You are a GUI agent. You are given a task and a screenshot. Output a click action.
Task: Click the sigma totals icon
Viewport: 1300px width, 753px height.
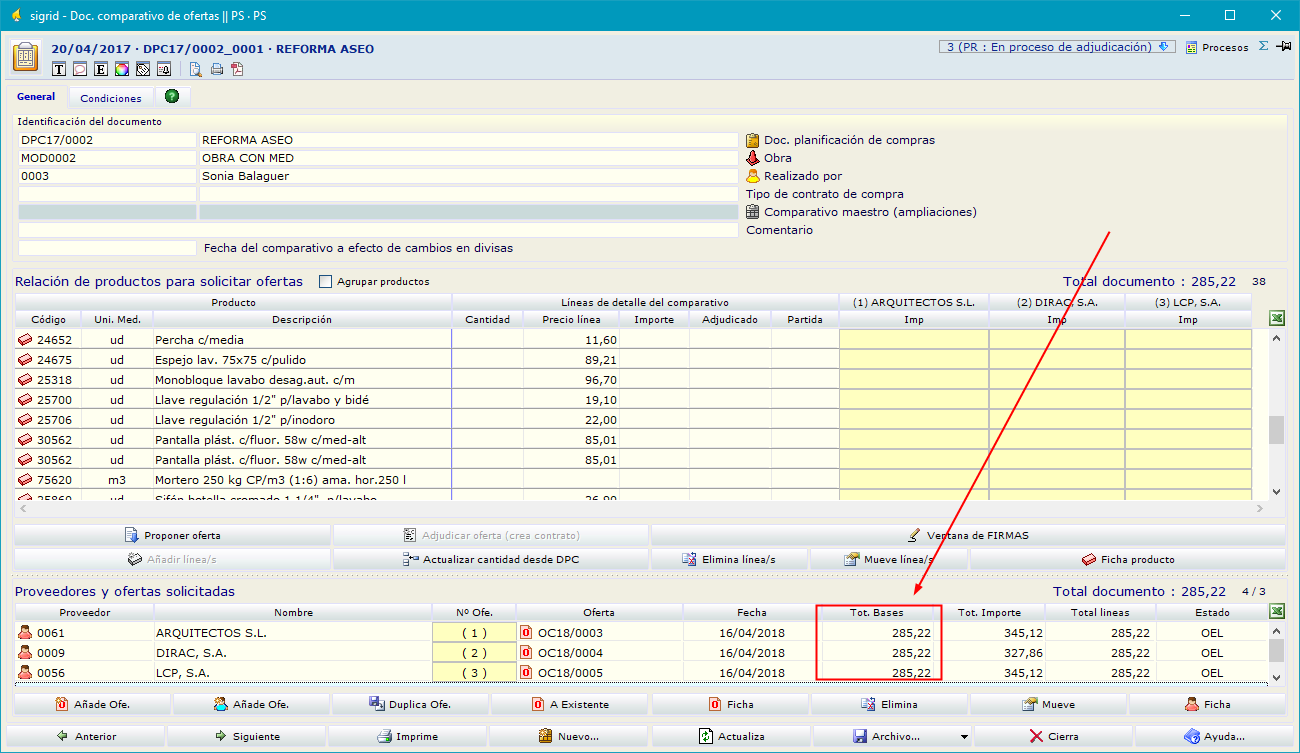1263,46
